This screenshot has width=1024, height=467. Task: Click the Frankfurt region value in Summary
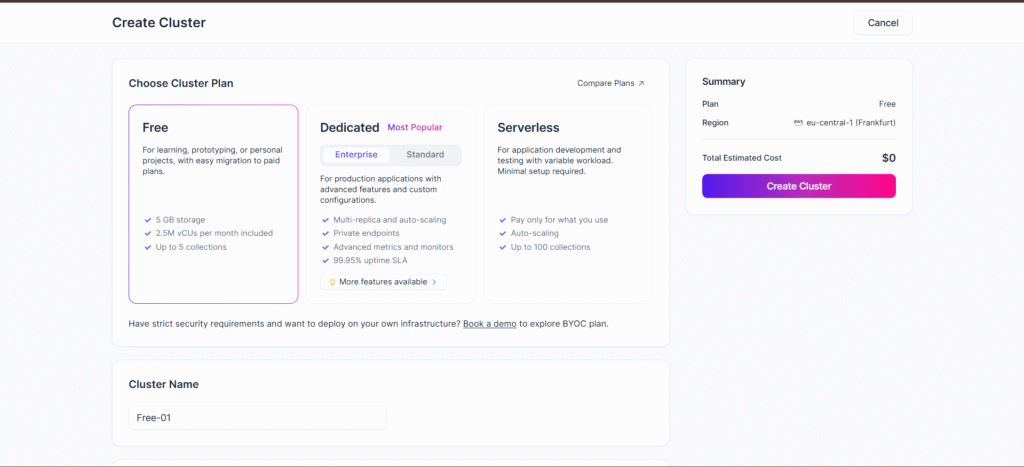[850, 123]
